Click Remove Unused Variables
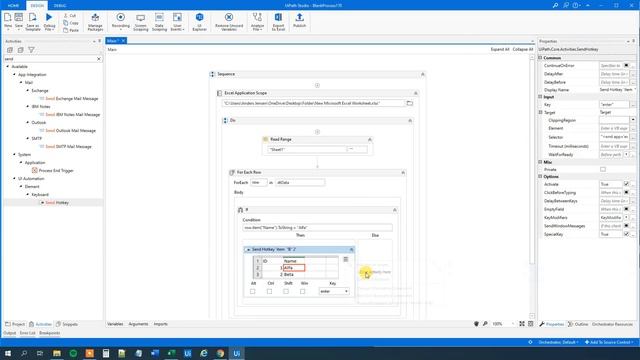The width and height of the screenshot is (640, 360). [x=229, y=22]
